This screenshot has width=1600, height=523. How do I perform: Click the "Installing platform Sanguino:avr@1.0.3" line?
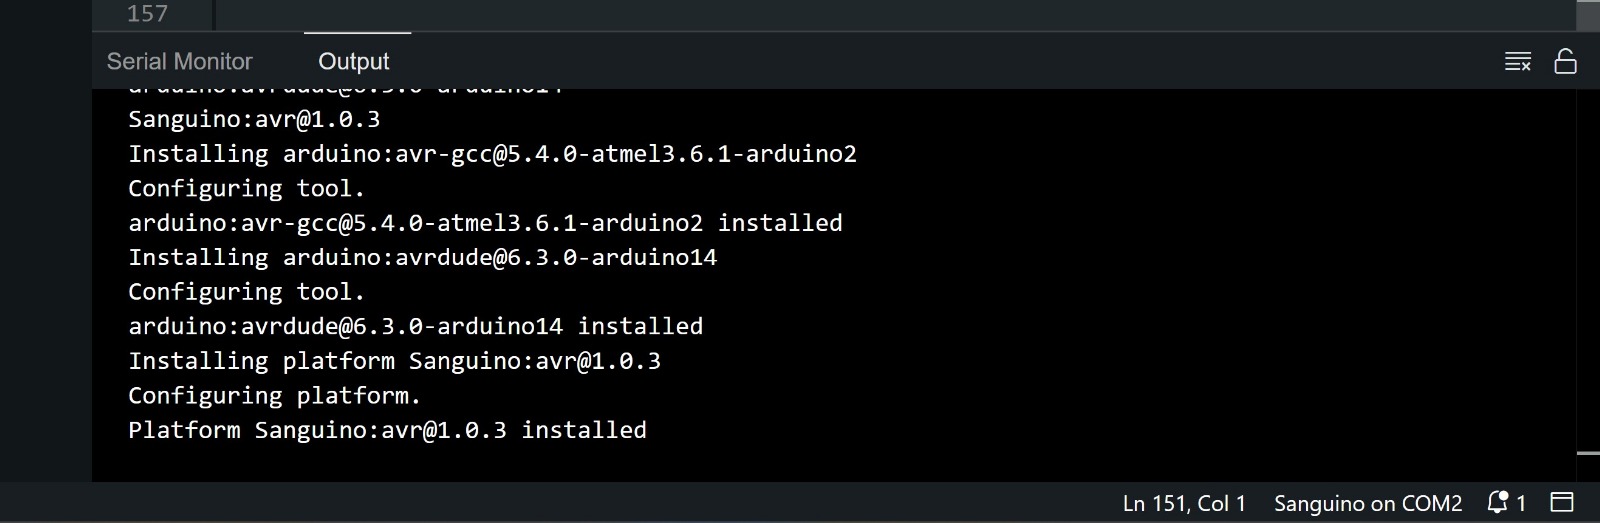point(394,361)
